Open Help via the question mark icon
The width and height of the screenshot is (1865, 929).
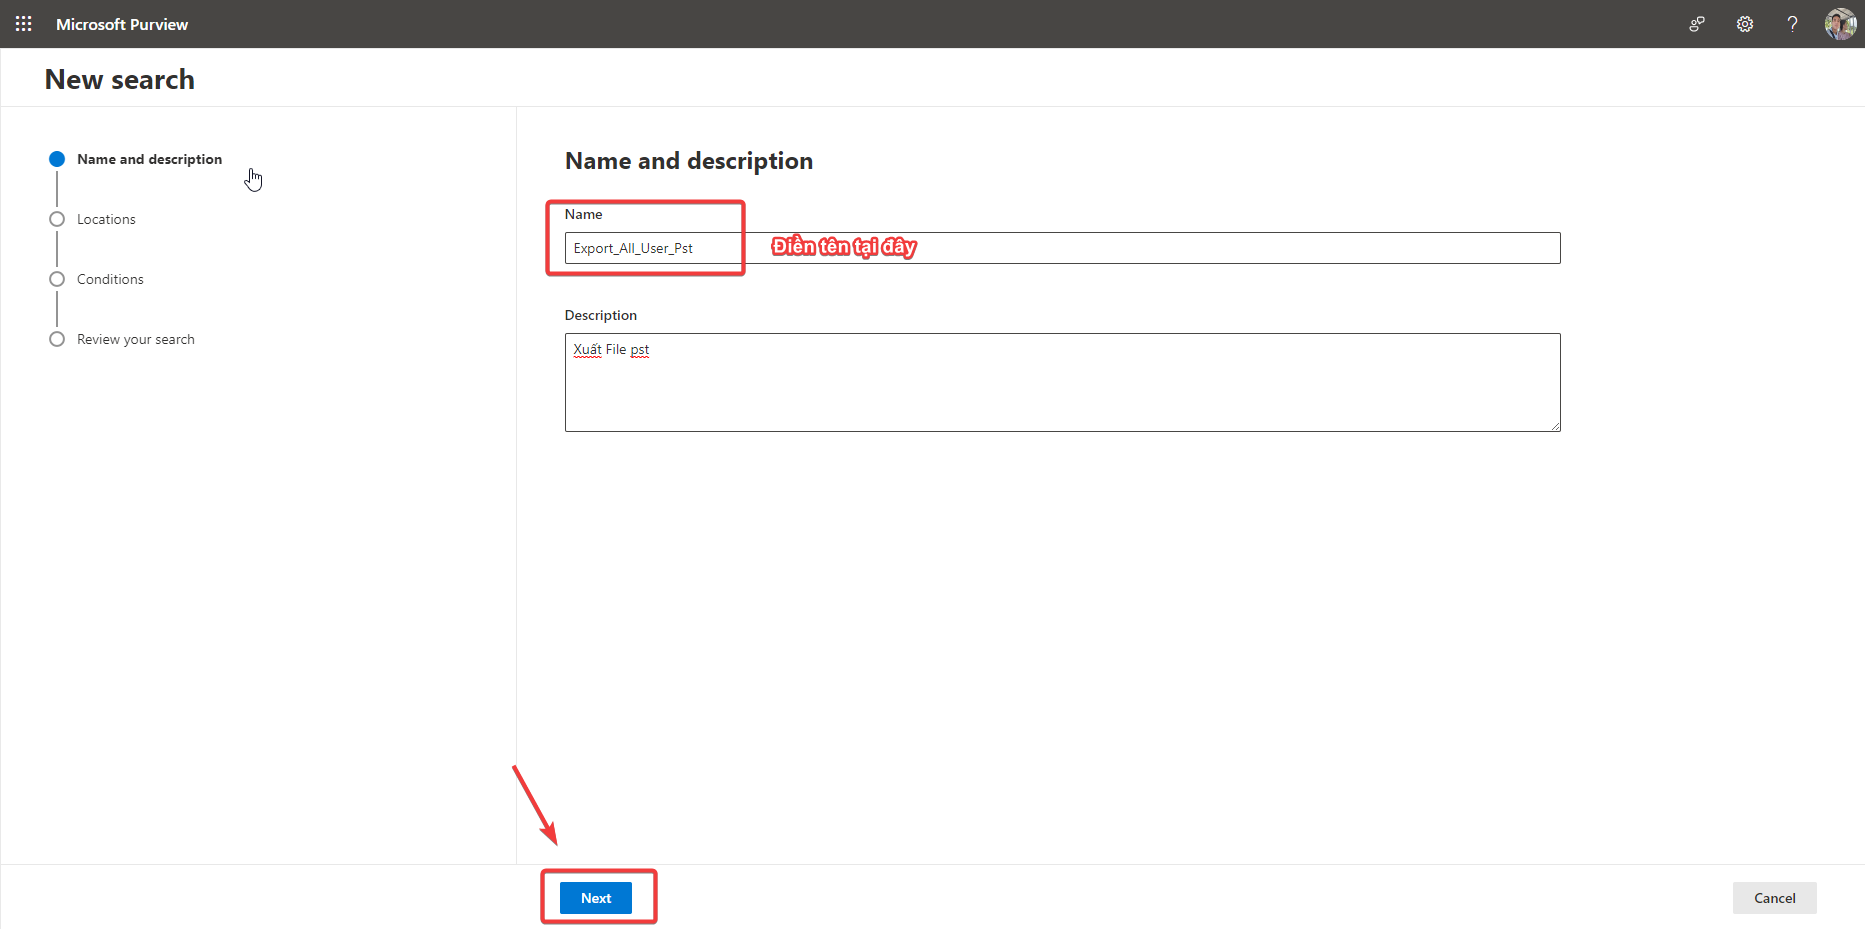tap(1792, 24)
